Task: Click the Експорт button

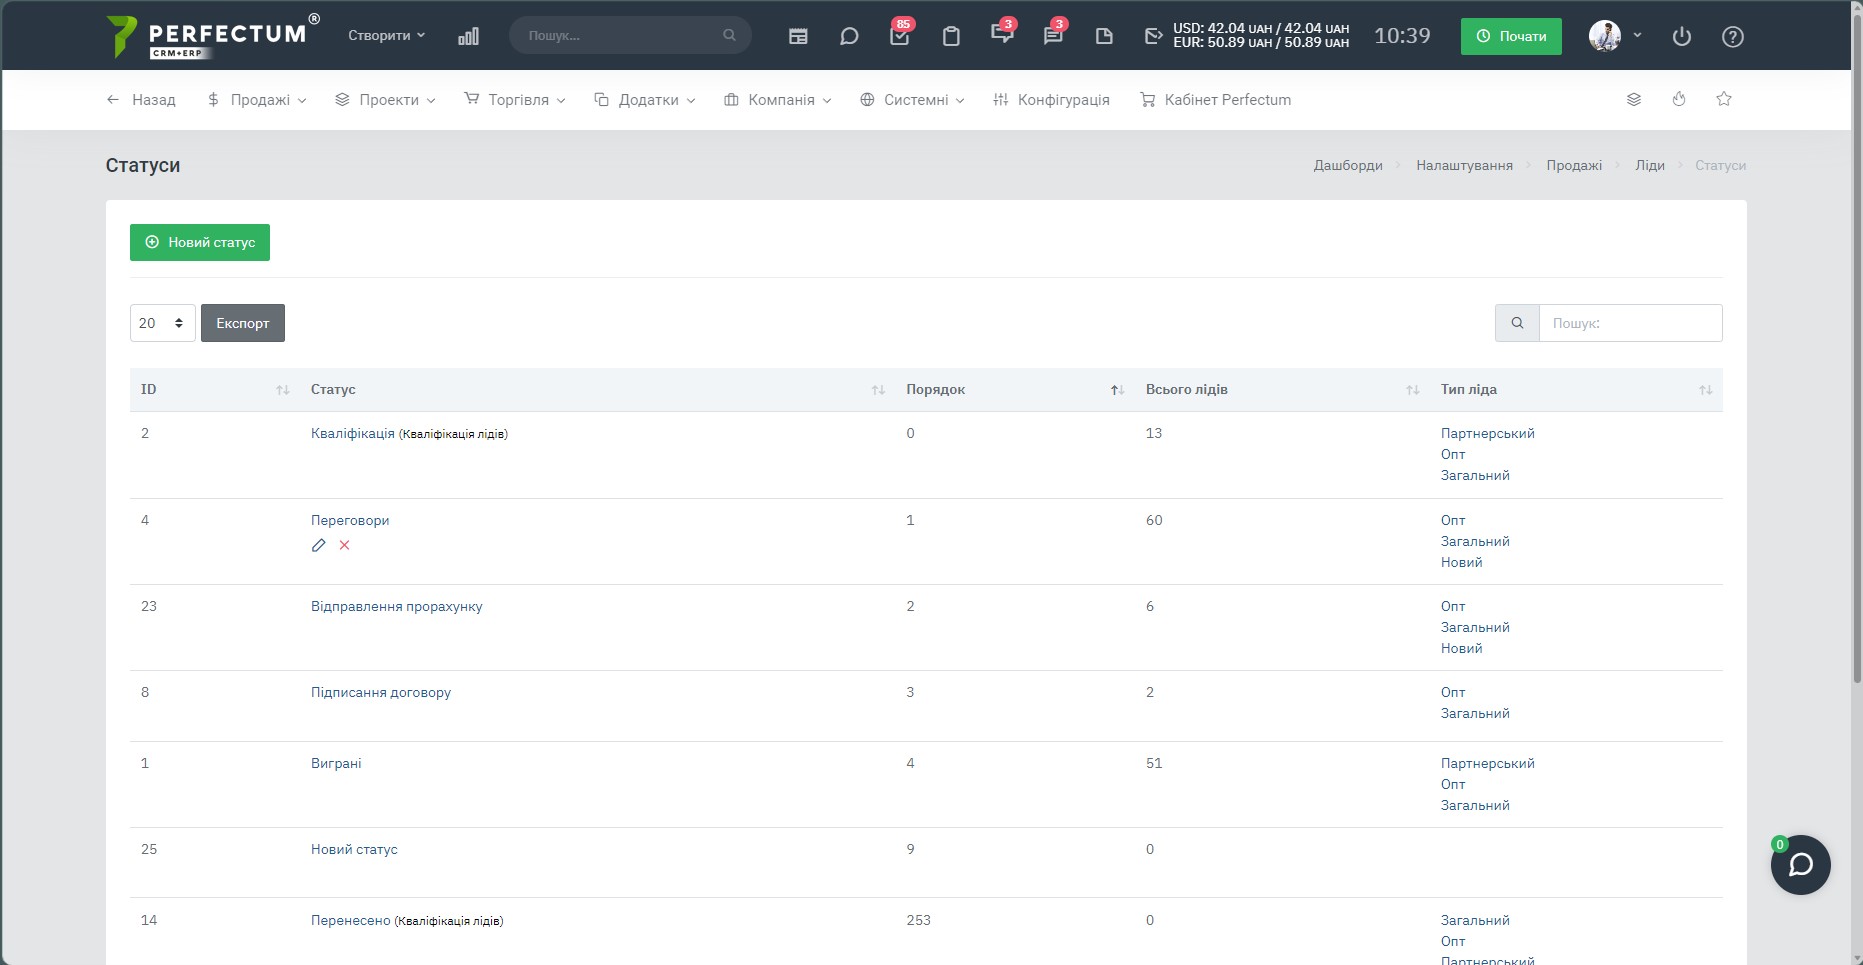Action: point(243,323)
